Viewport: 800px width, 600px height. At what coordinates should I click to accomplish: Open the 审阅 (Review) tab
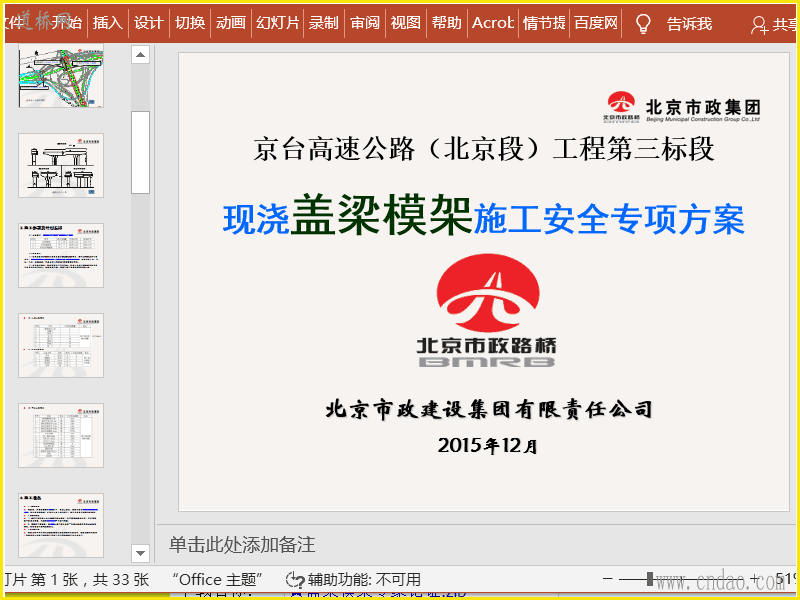(x=365, y=23)
